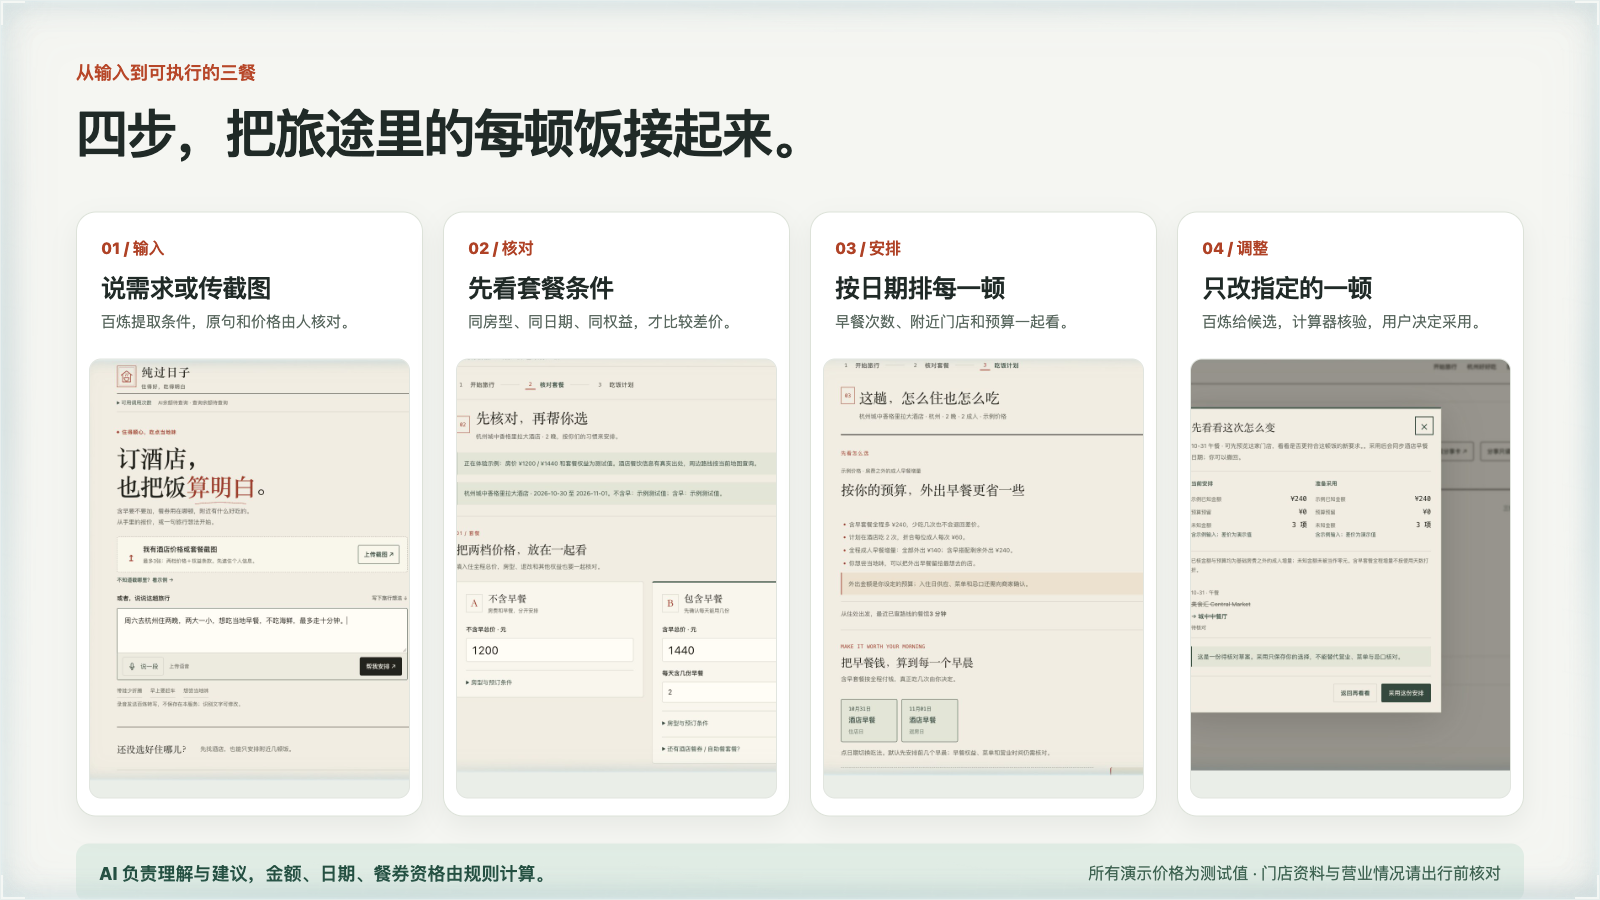
Task: Expand 房型与预订条件 in the 包含早餐 card
Action: 685,723
